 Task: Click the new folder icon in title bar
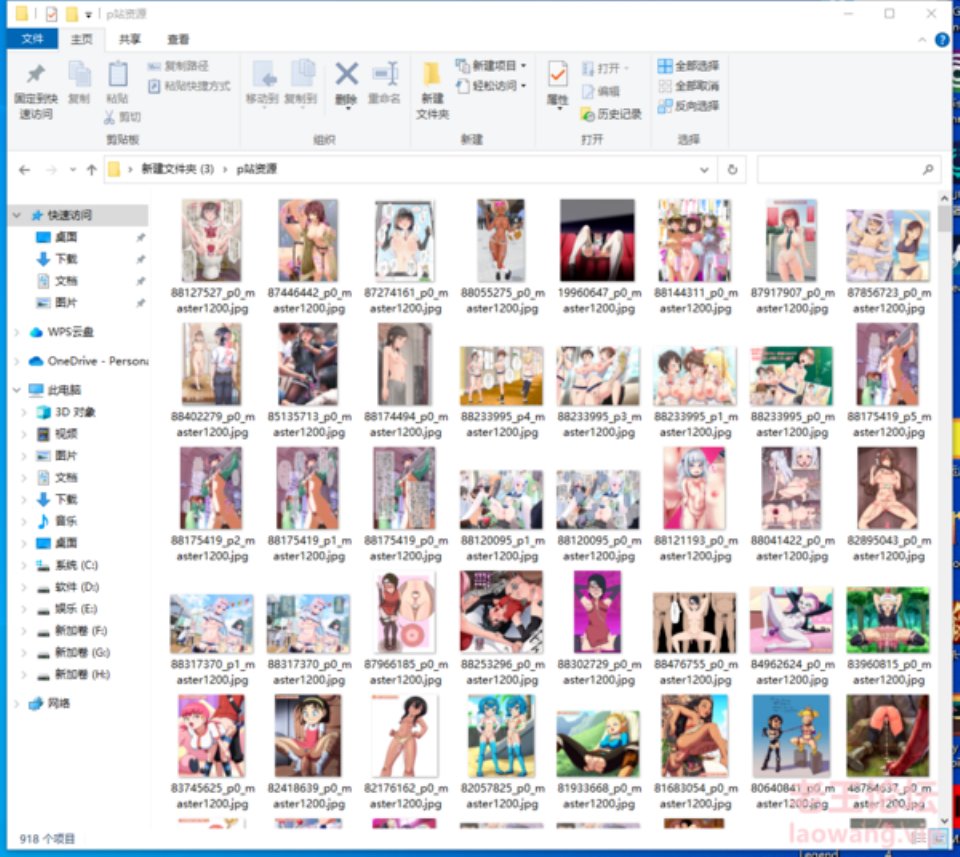[x=72, y=13]
